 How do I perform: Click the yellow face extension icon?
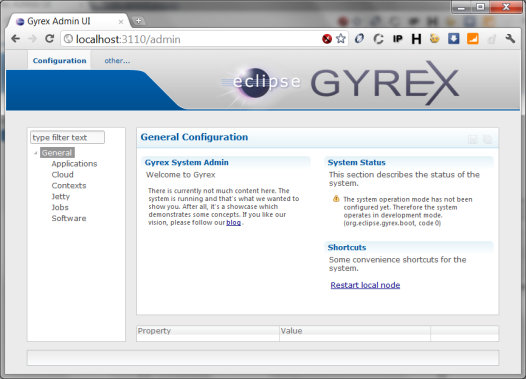point(435,39)
